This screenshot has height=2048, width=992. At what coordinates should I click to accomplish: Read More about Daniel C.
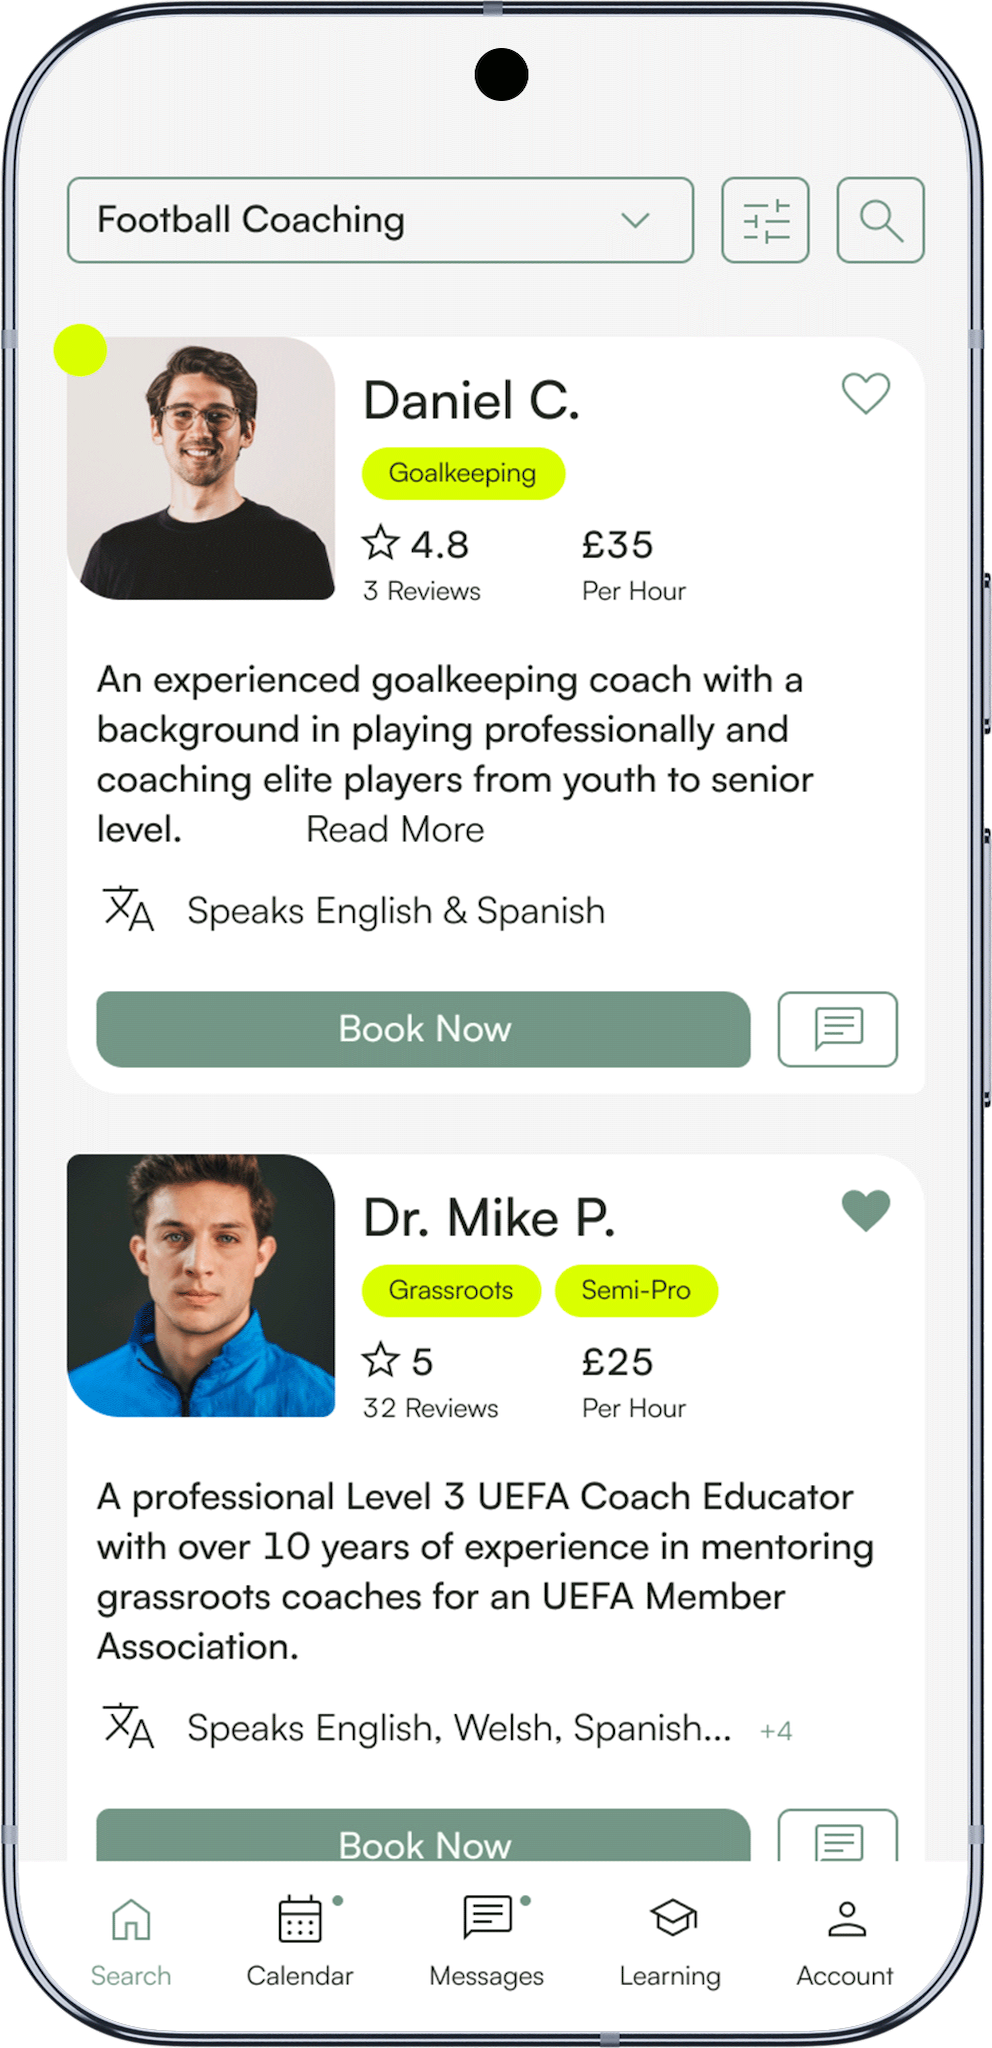(x=395, y=830)
